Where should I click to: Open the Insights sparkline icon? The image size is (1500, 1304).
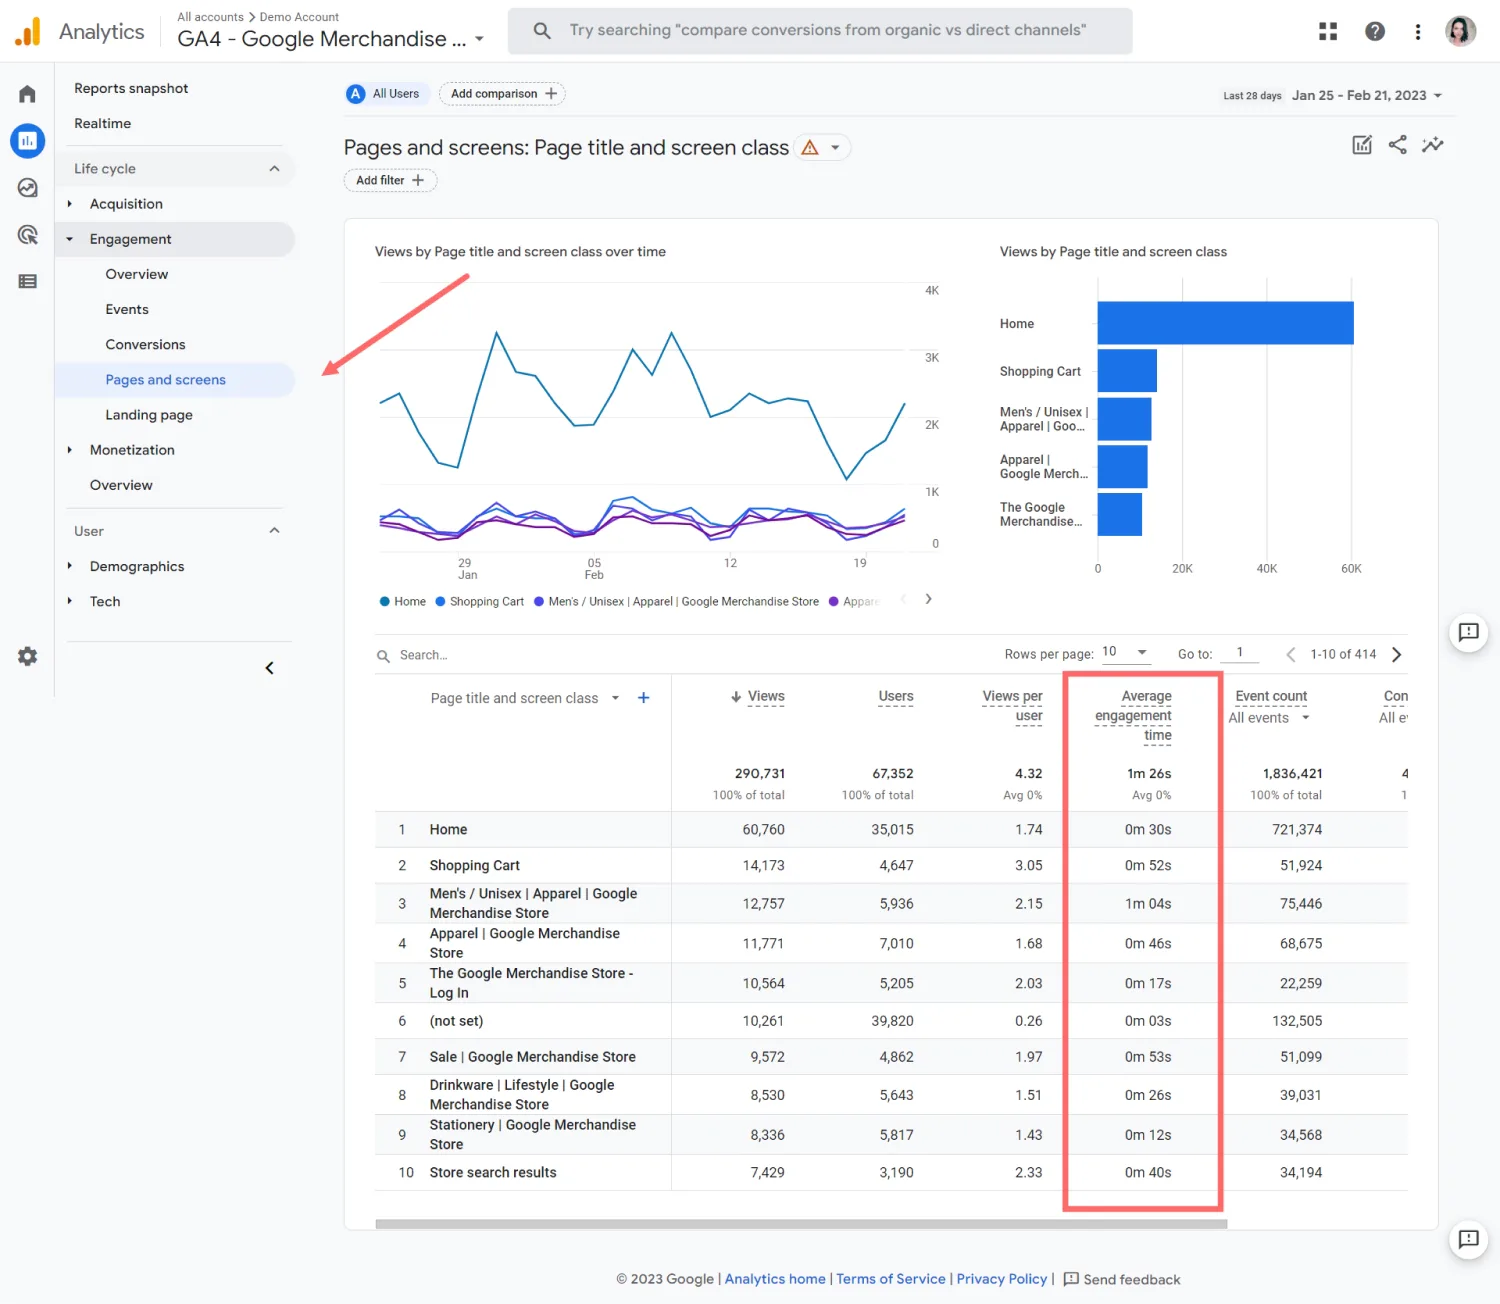click(x=1433, y=145)
